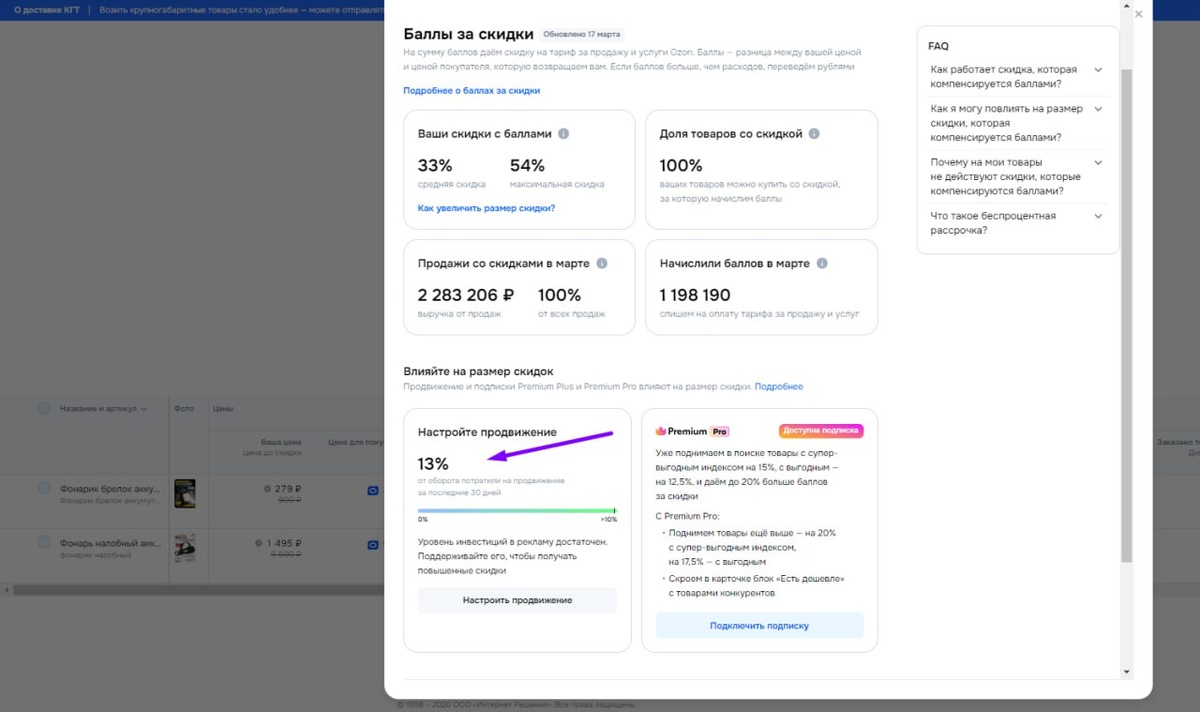Click the 2 283 206 ₽ revenue value
This screenshot has height=712, width=1200.
466,295
